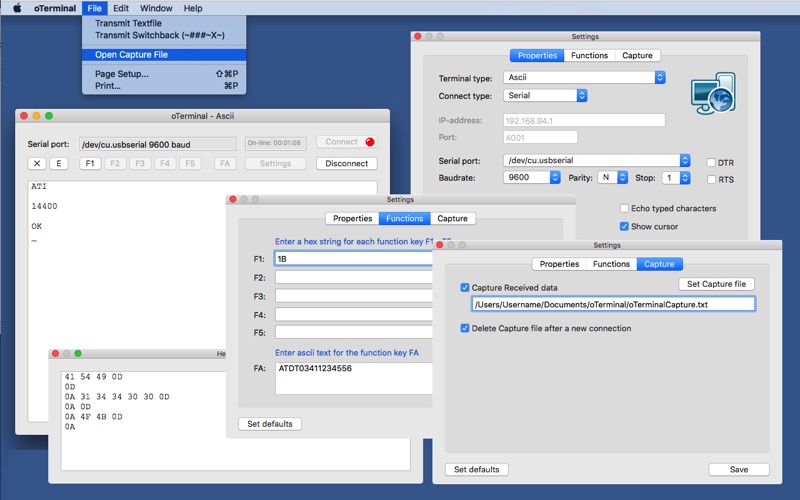Open the oTerminal application menu

[55, 8]
